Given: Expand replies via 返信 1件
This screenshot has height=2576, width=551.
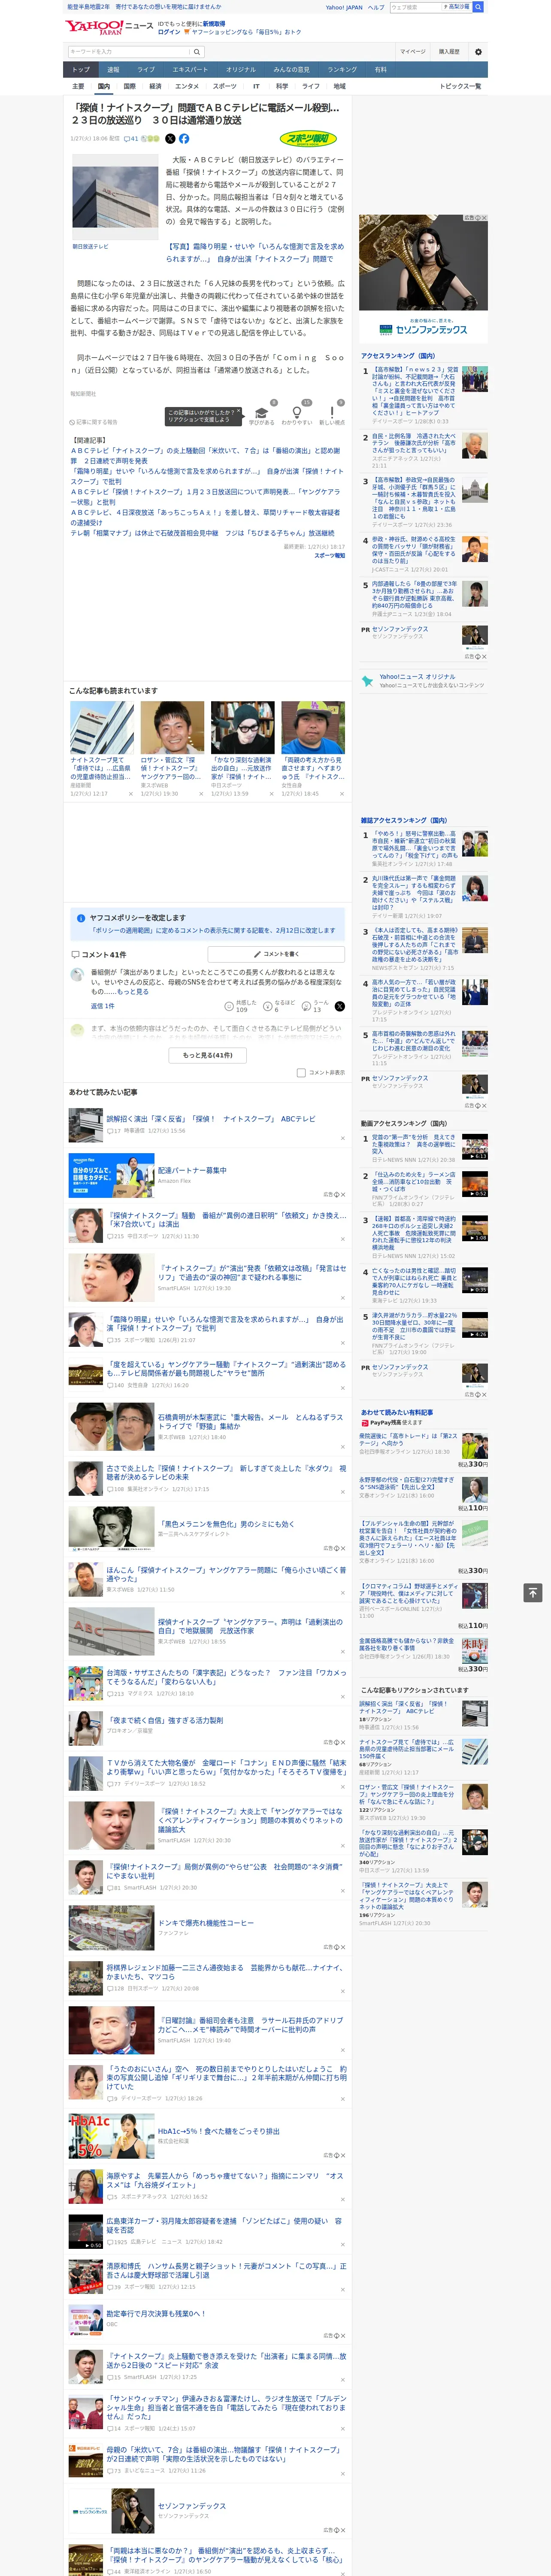Looking at the screenshot, I should pyautogui.click(x=102, y=1006).
